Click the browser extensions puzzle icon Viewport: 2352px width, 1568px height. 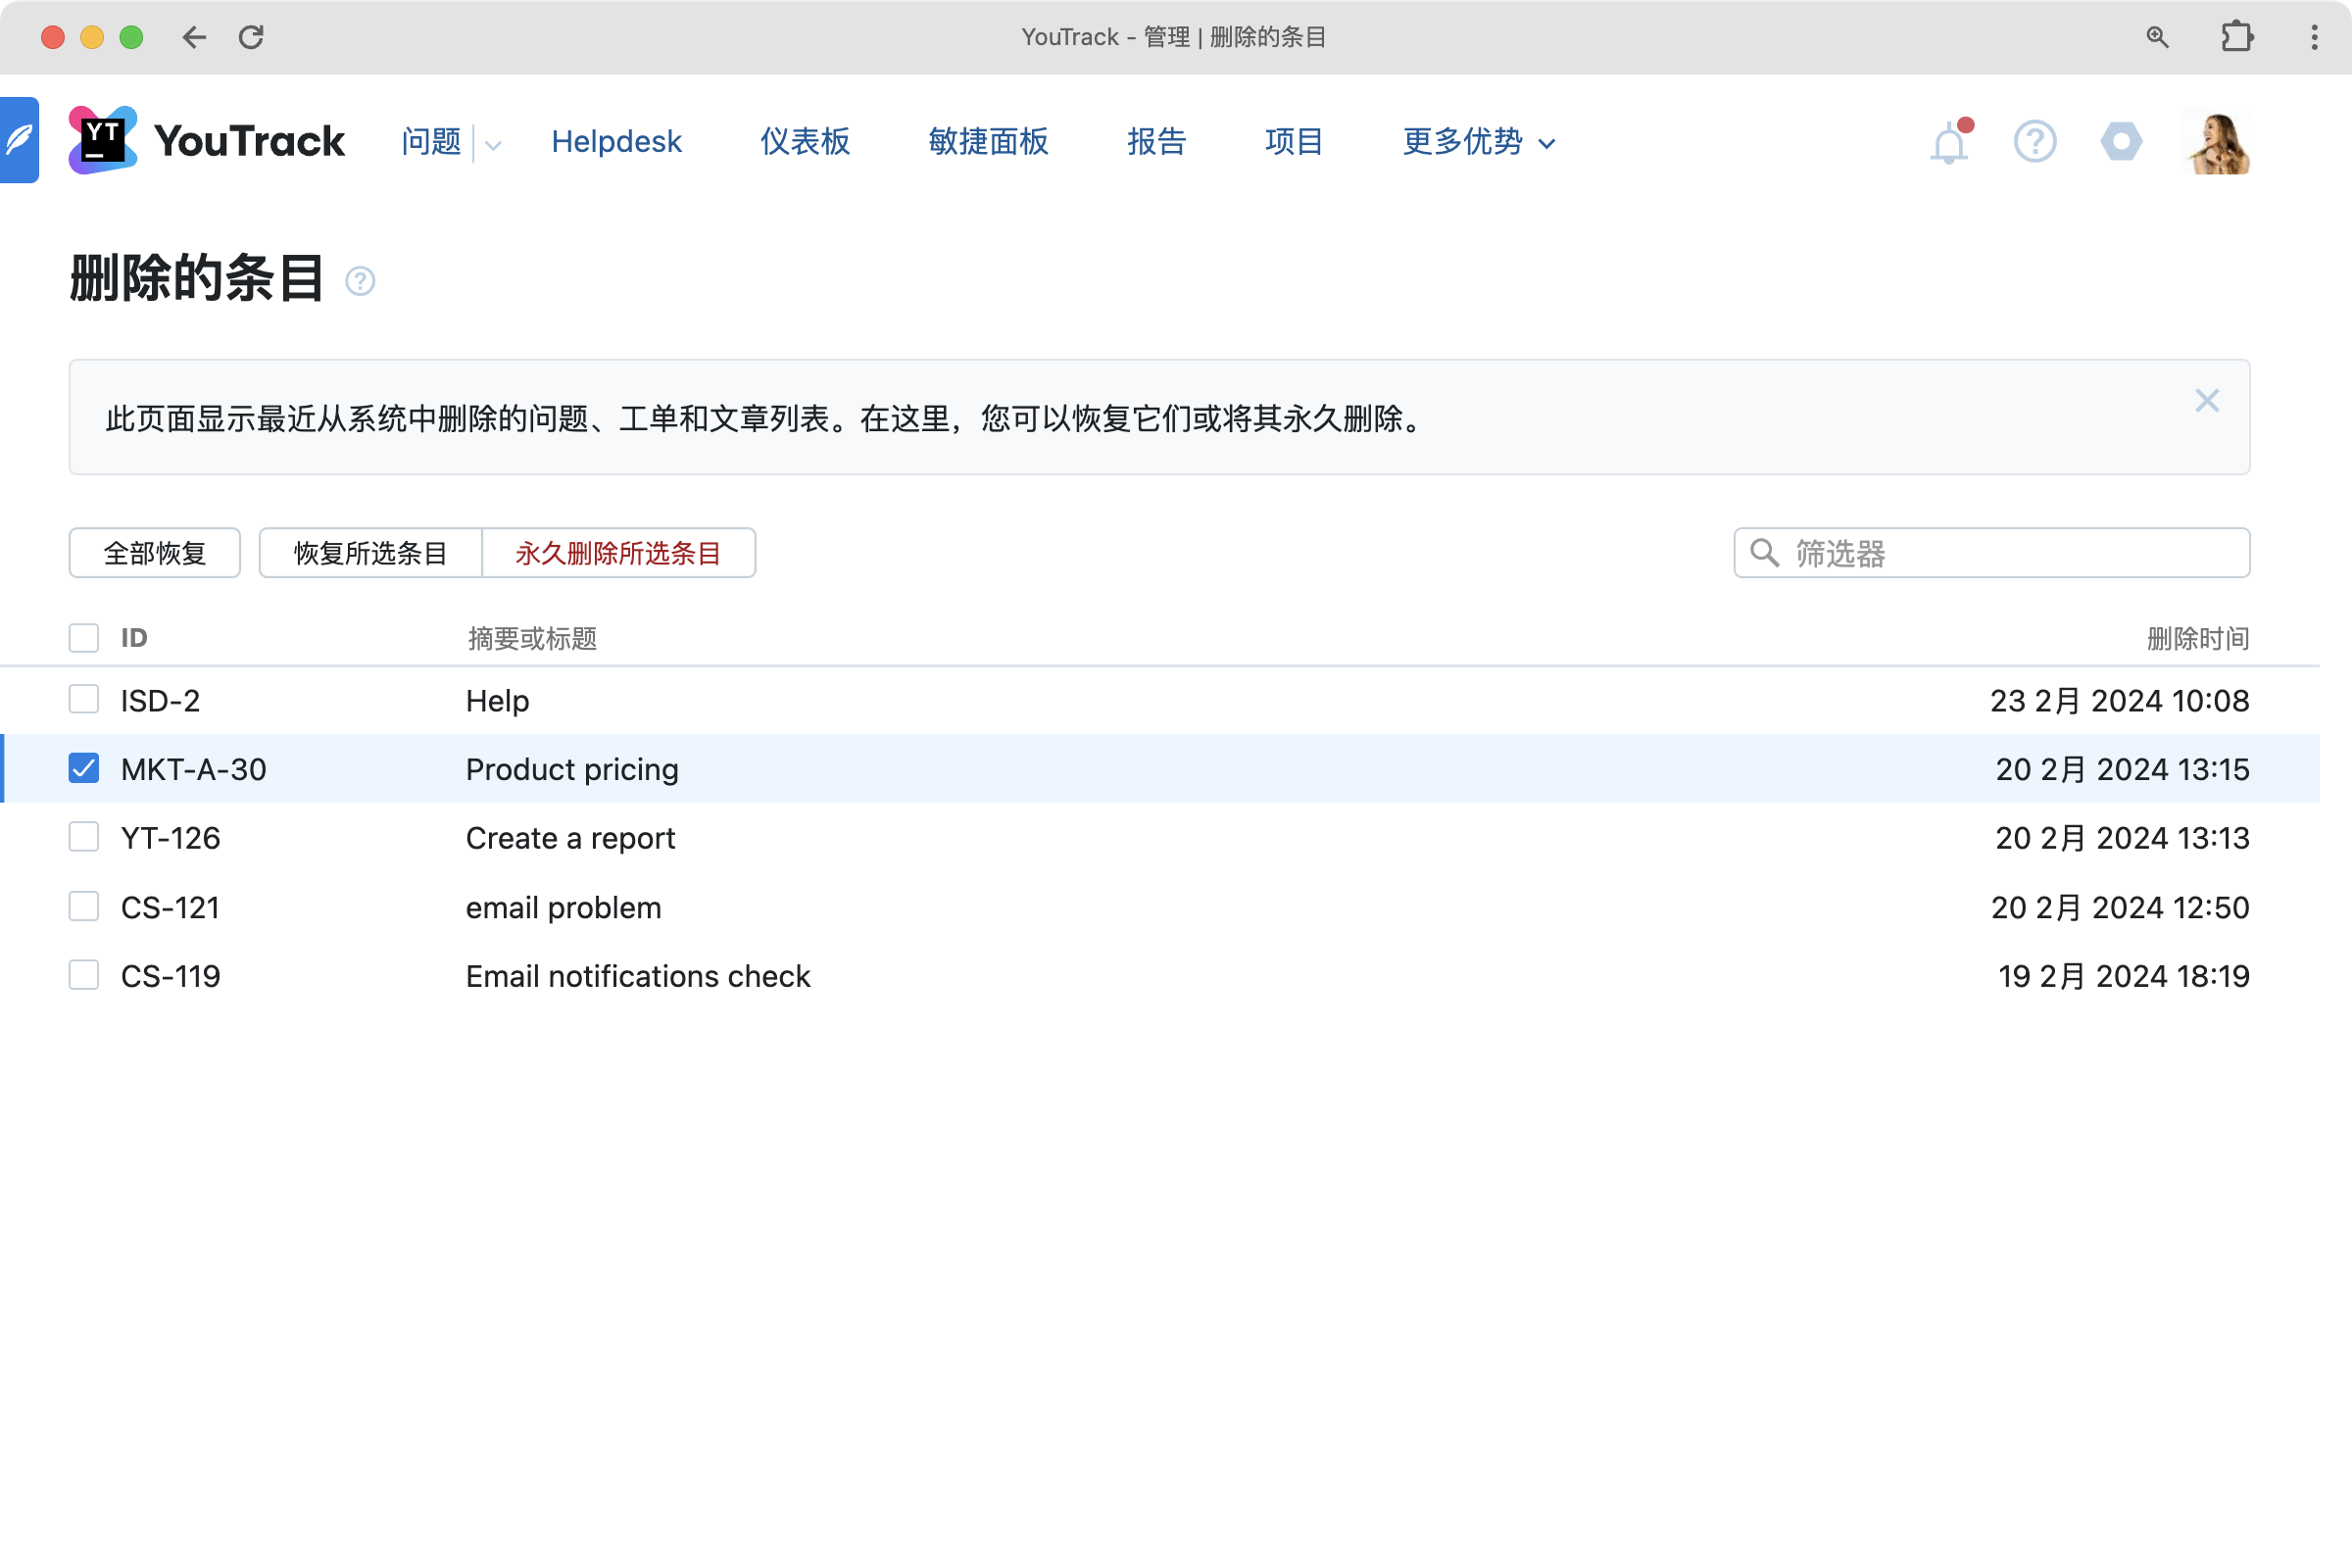pos(2236,37)
